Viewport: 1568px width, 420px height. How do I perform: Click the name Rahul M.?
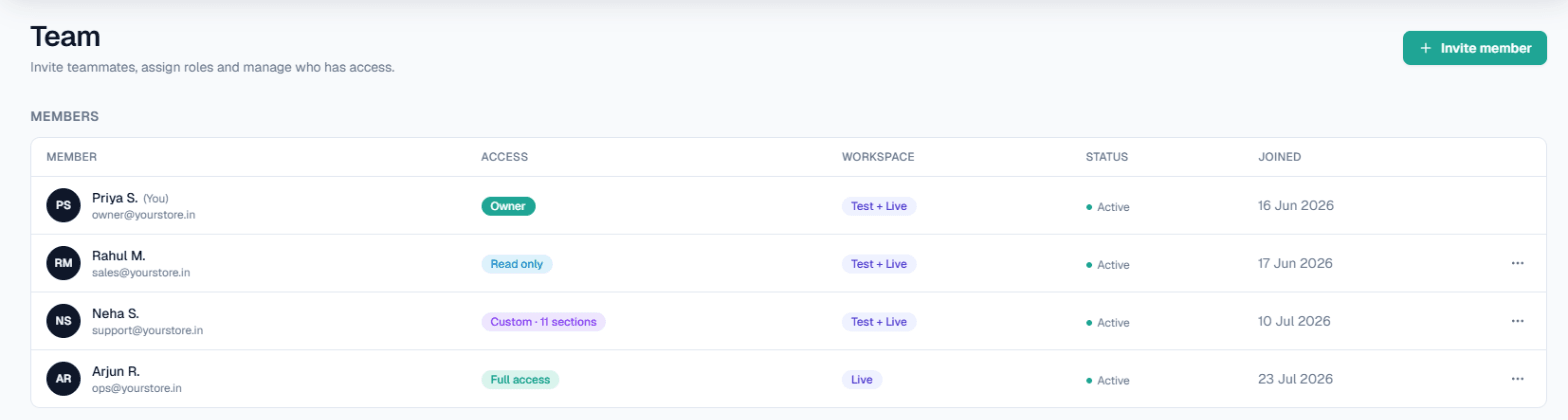click(119, 256)
